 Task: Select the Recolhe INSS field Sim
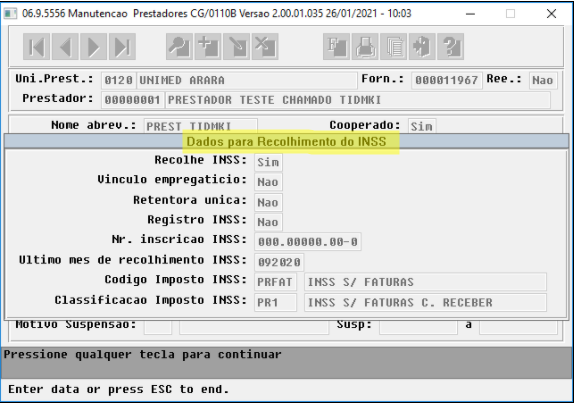(x=268, y=162)
